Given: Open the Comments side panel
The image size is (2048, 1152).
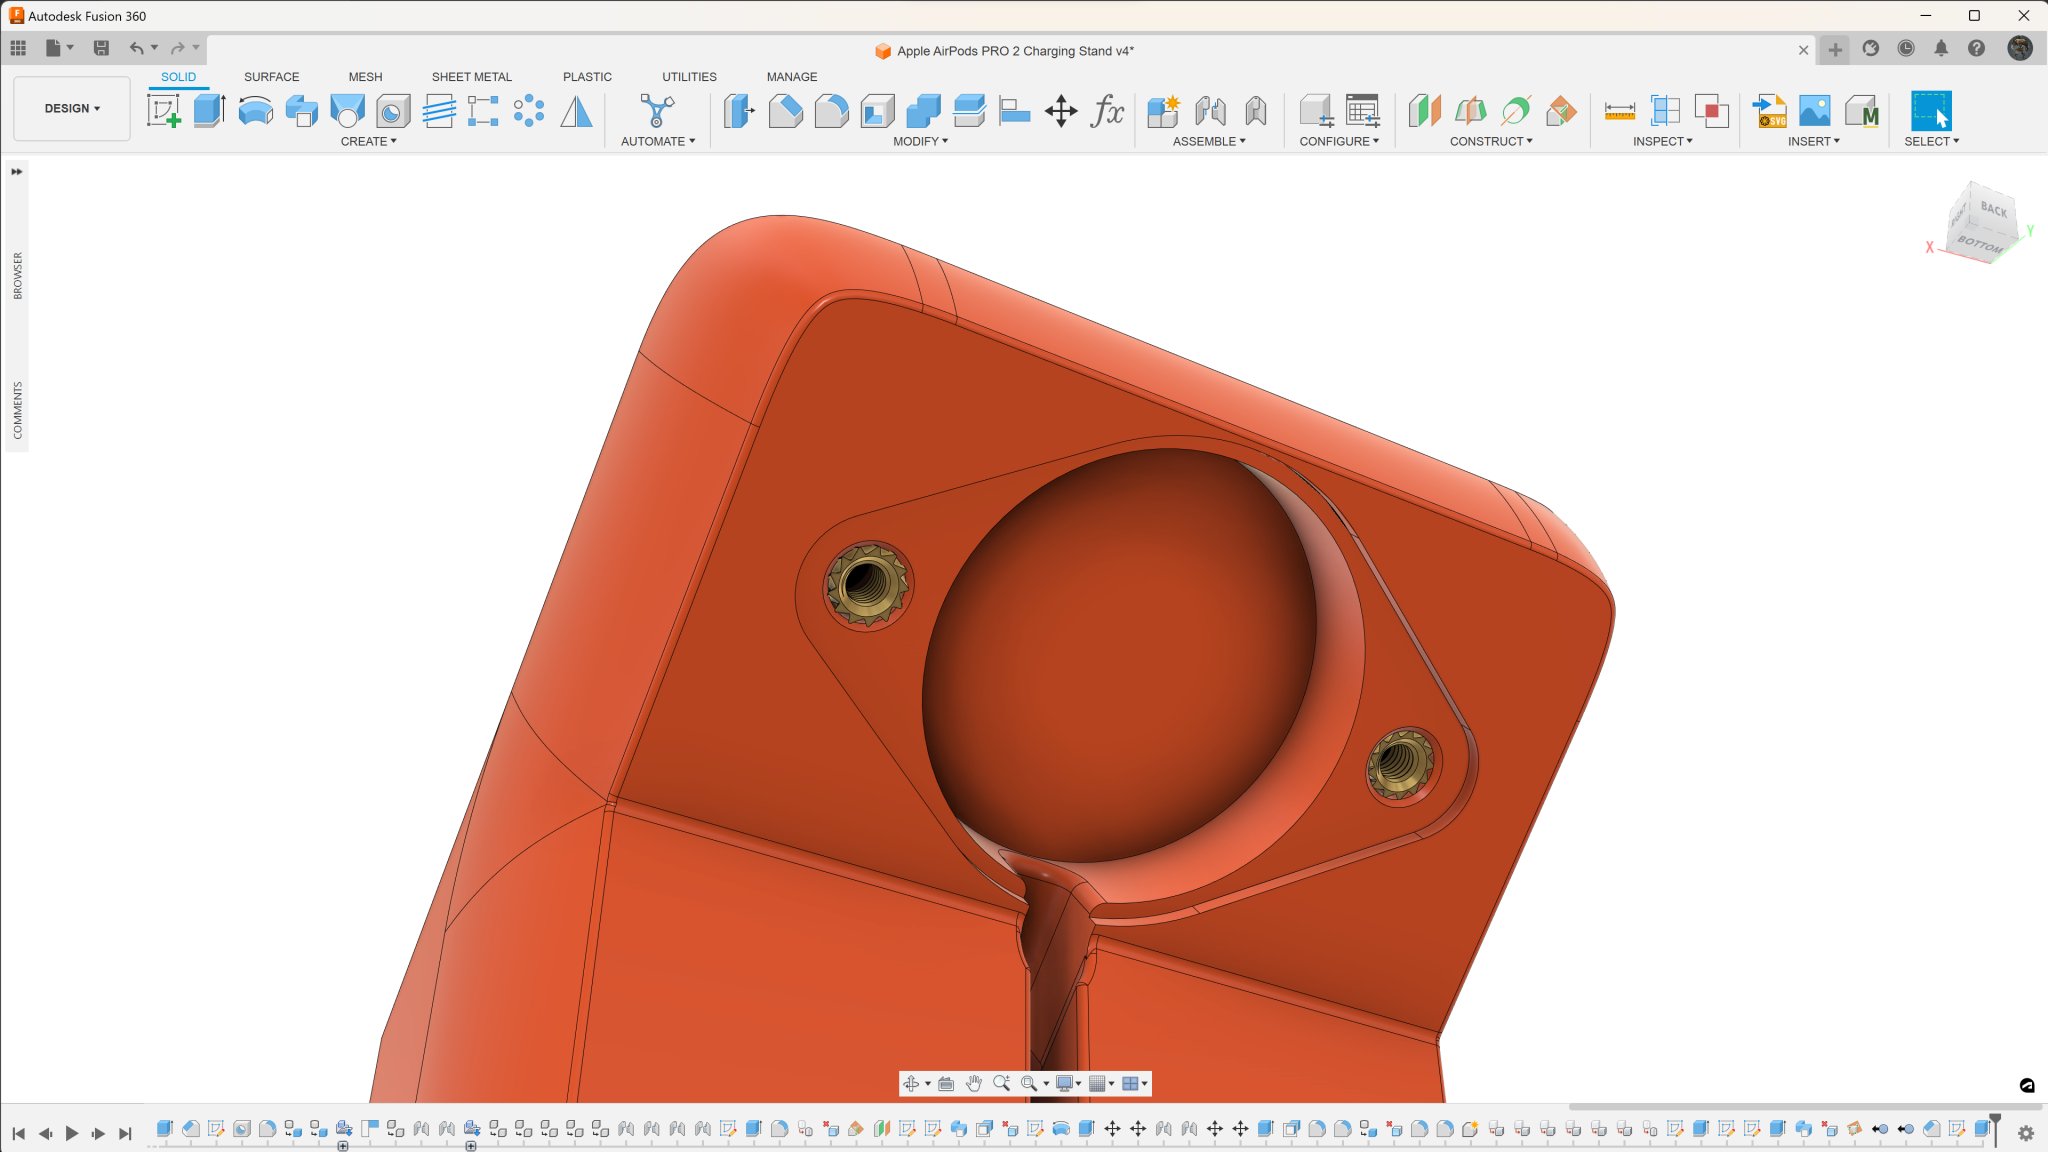Looking at the screenshot, I should (17, 410).
